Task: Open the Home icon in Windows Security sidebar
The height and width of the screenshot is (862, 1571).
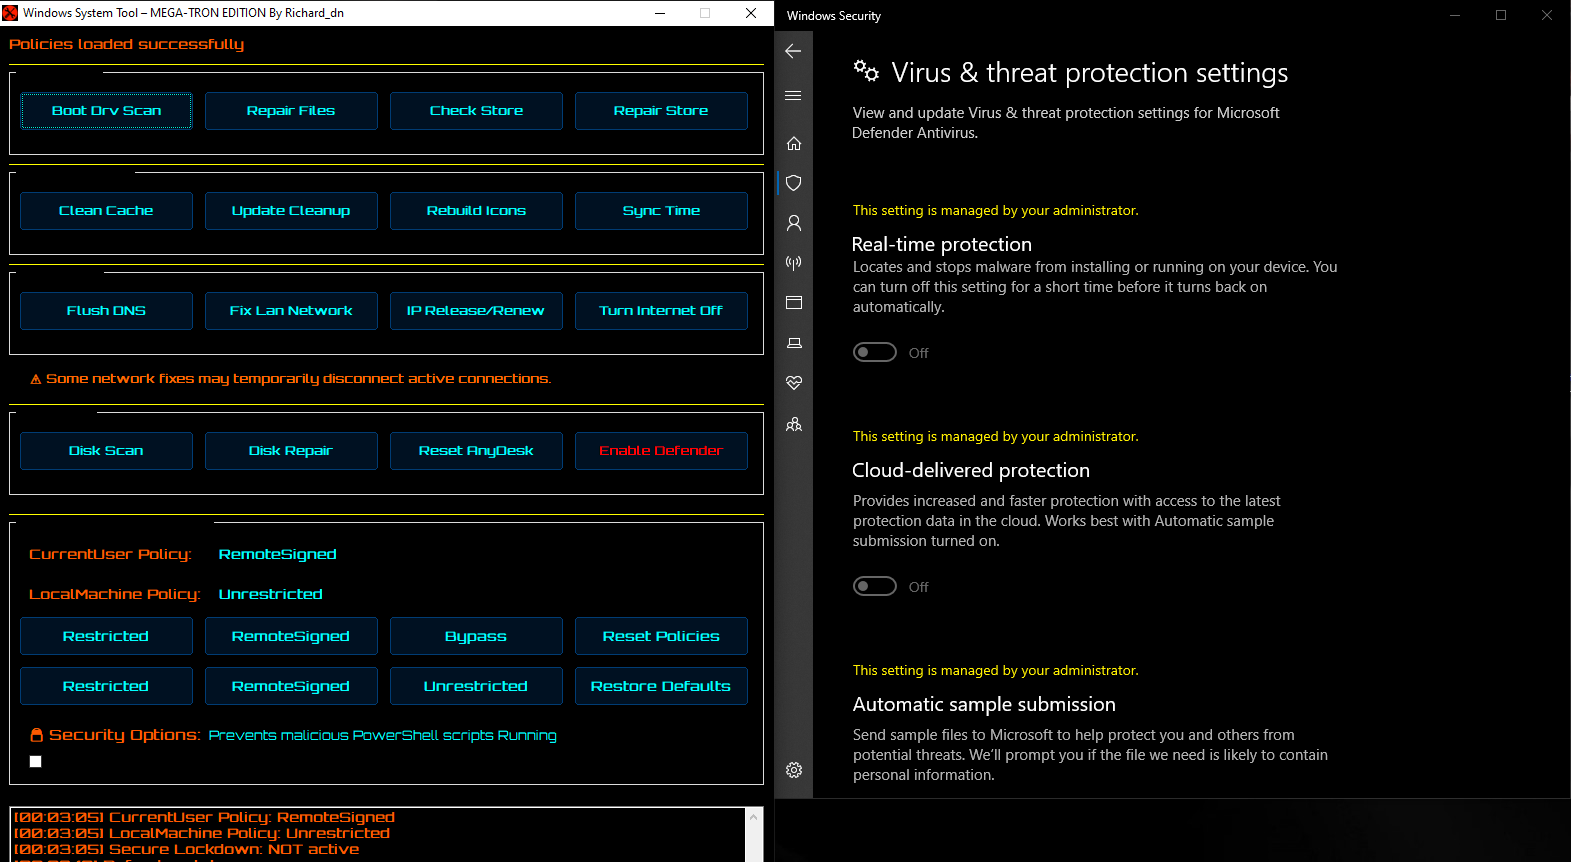Action: coord(794,143)
